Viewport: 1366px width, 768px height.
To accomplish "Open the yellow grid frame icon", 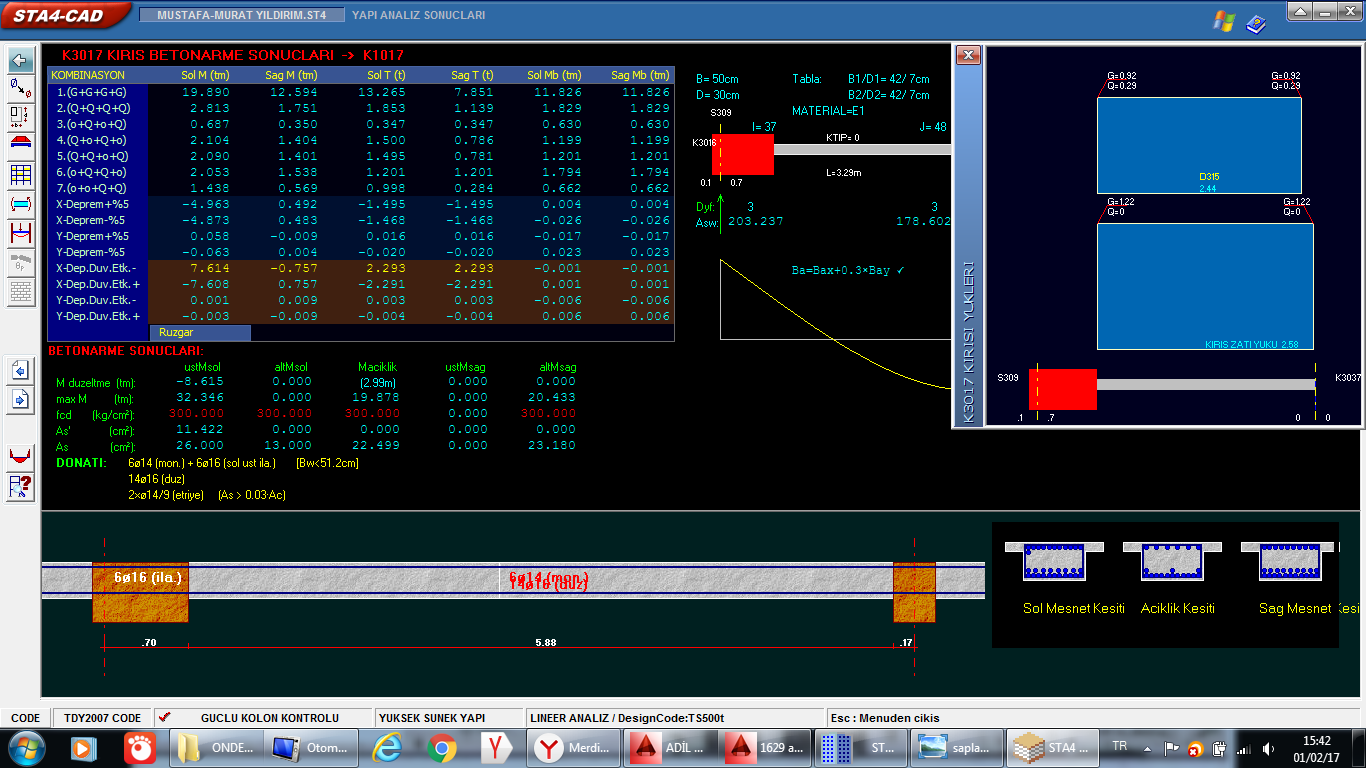I will click(20, 176).
